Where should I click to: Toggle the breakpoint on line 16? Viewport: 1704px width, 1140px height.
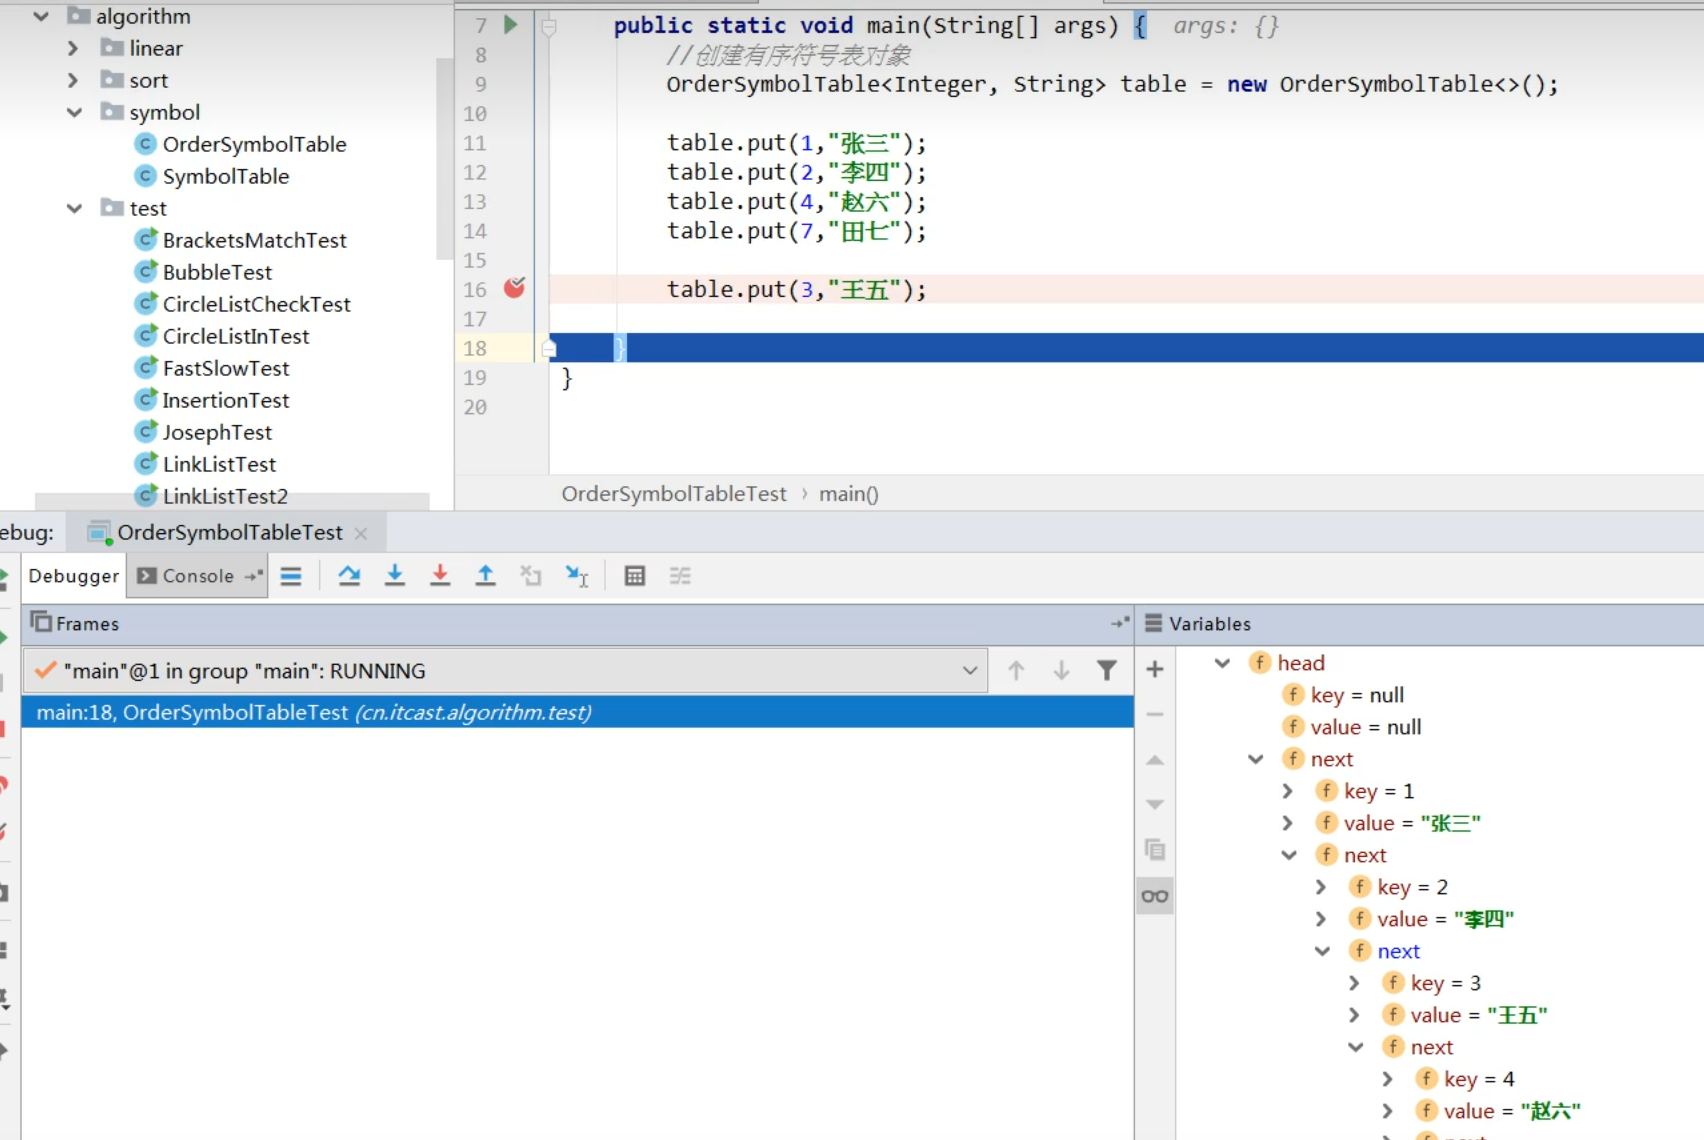point(514,289)
